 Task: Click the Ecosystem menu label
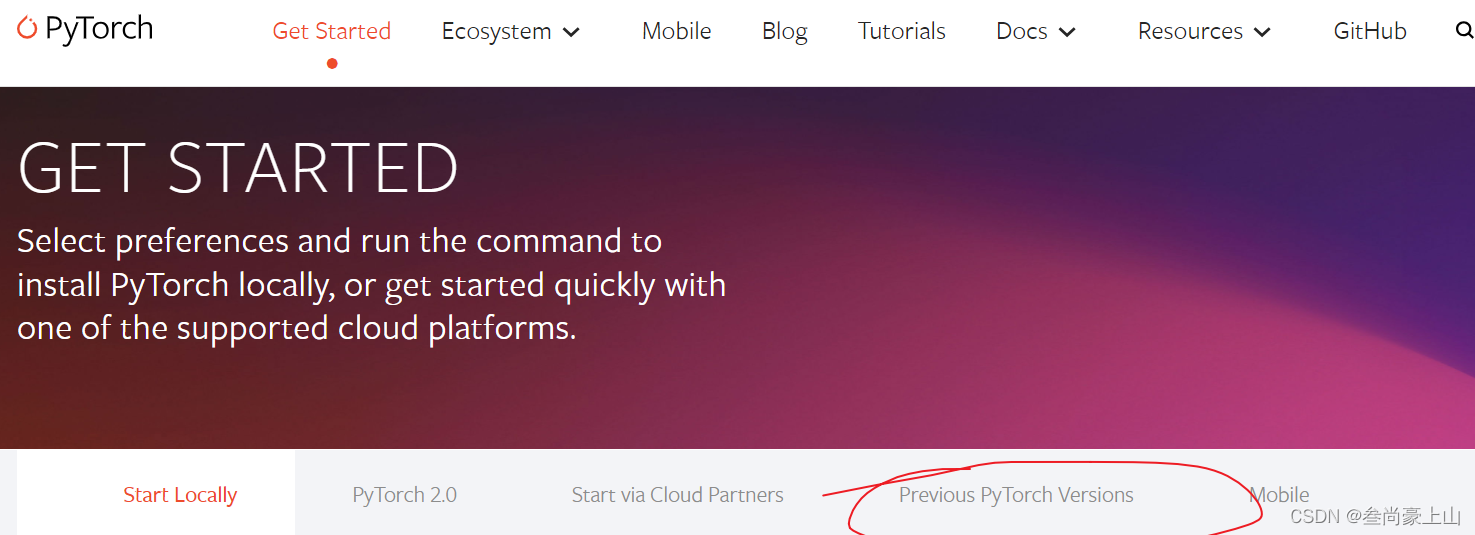click(x=497, y=31)
